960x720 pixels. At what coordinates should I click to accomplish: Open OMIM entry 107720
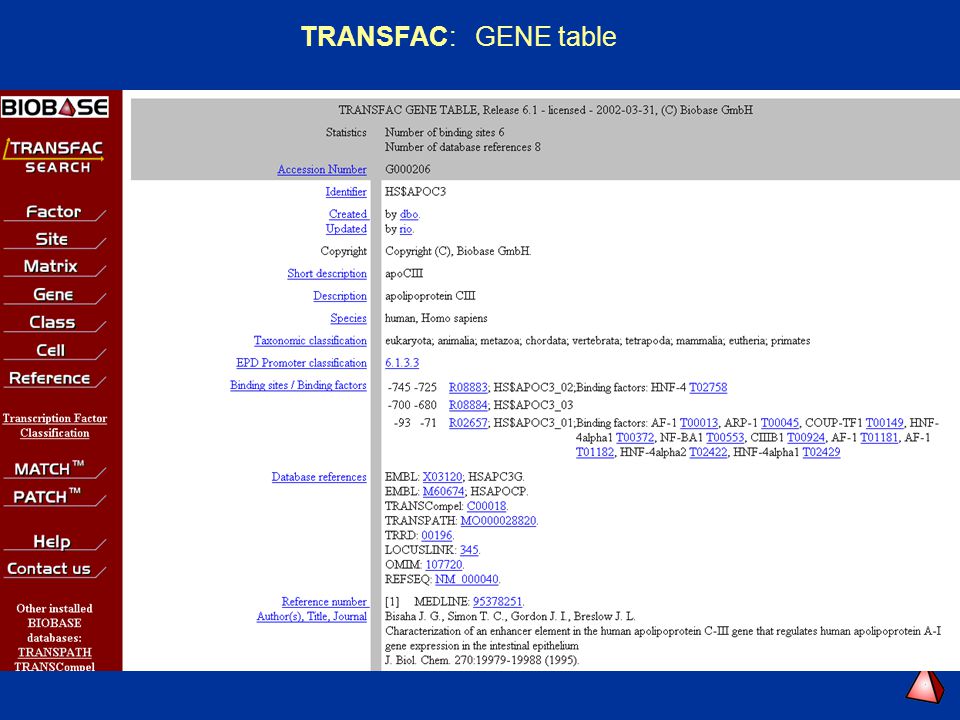(x=444, y=565)
